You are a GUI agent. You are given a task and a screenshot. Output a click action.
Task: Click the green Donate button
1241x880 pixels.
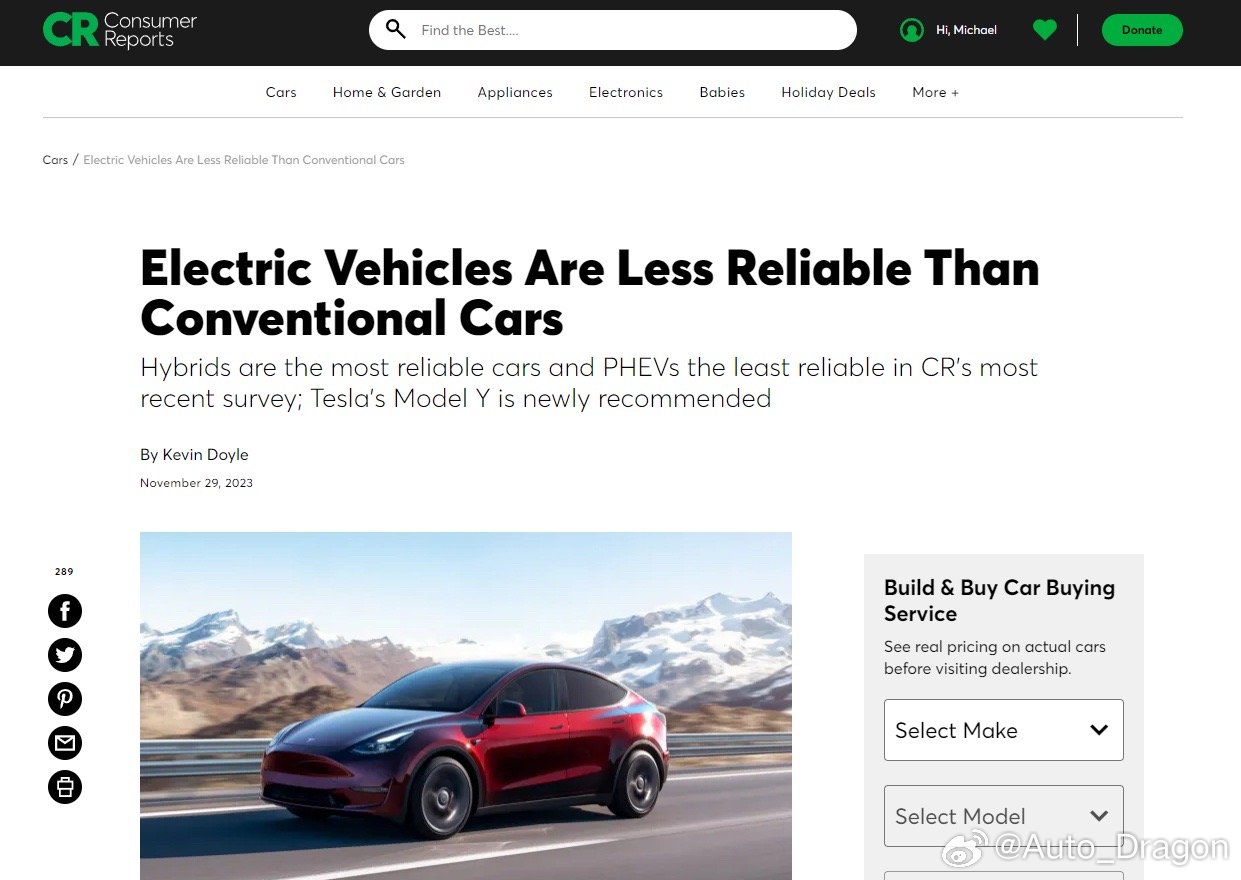click(x=1142, y=30)
